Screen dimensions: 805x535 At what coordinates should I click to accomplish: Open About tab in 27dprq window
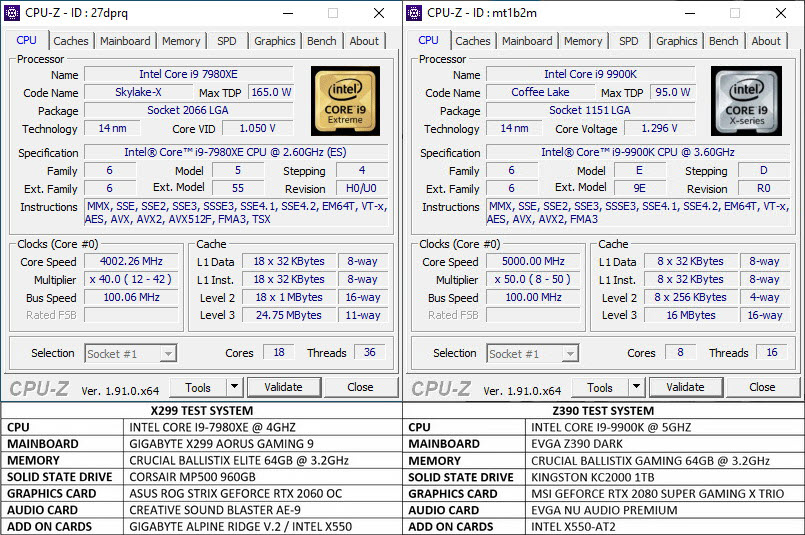tap(364, 41)
